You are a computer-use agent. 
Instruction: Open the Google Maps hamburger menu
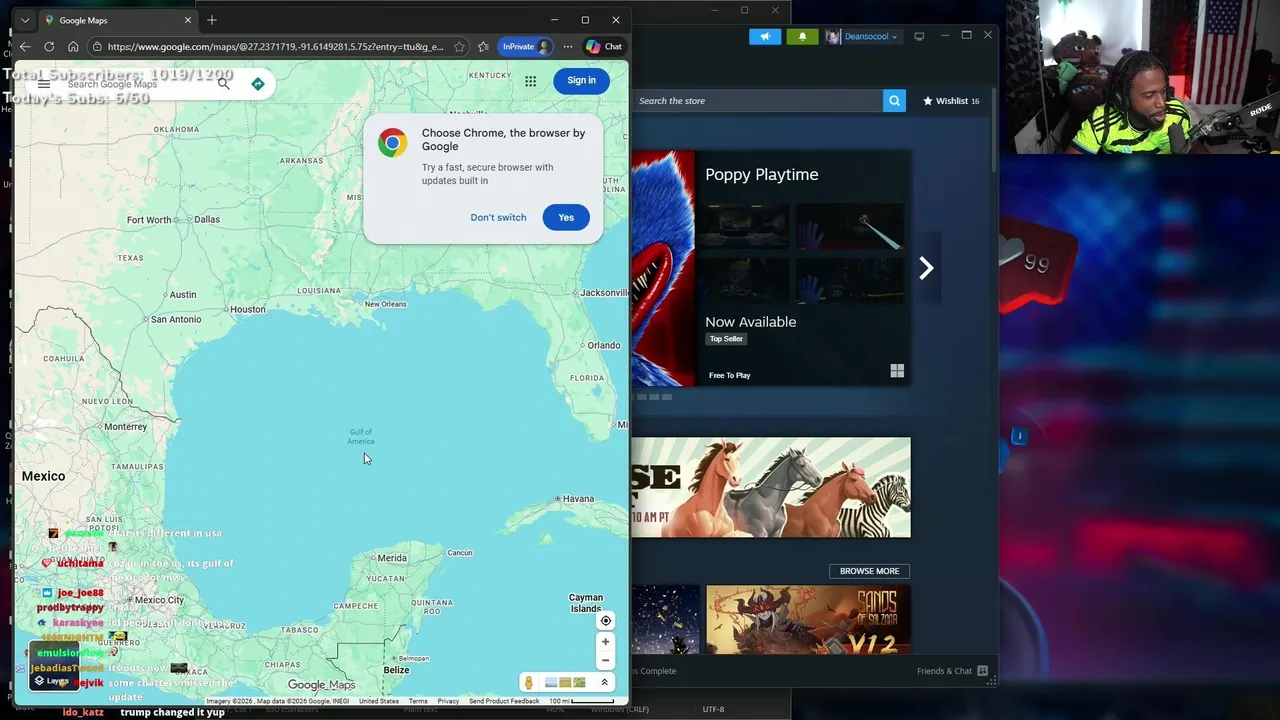pyautogui.click(x=44, y=84)
